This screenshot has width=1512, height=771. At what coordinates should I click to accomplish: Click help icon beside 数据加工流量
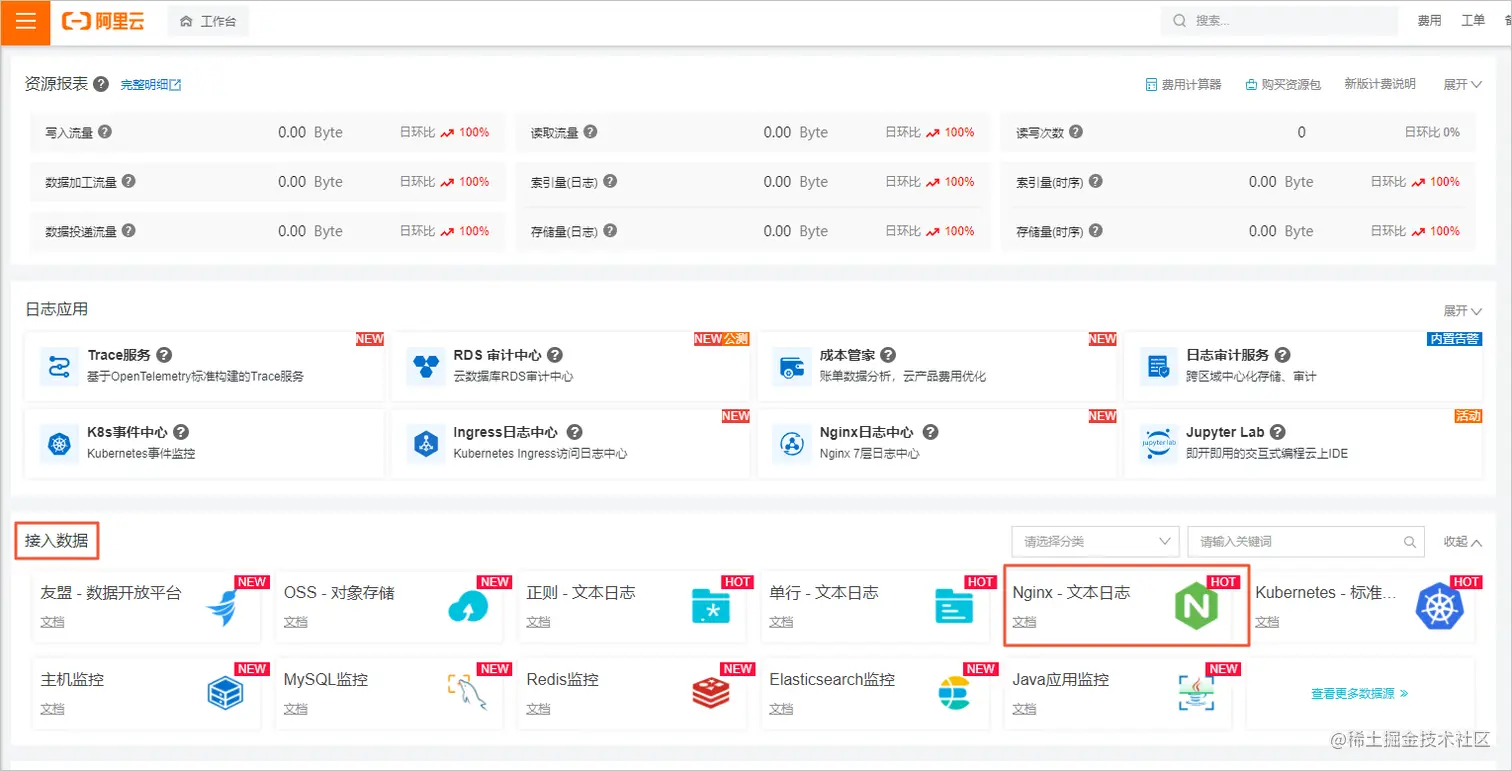(x=128, y=182)
